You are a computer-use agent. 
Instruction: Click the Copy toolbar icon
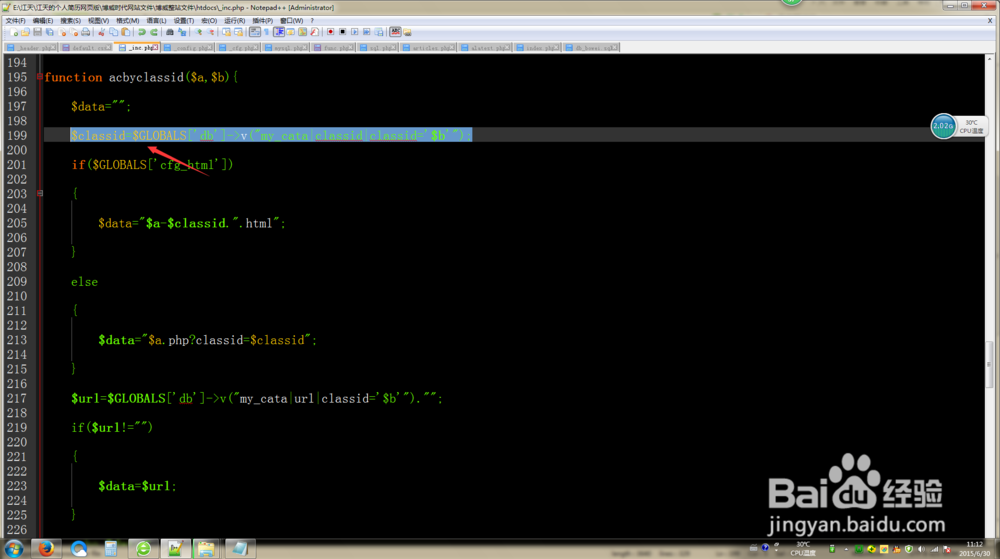click(x=114, y=32)
